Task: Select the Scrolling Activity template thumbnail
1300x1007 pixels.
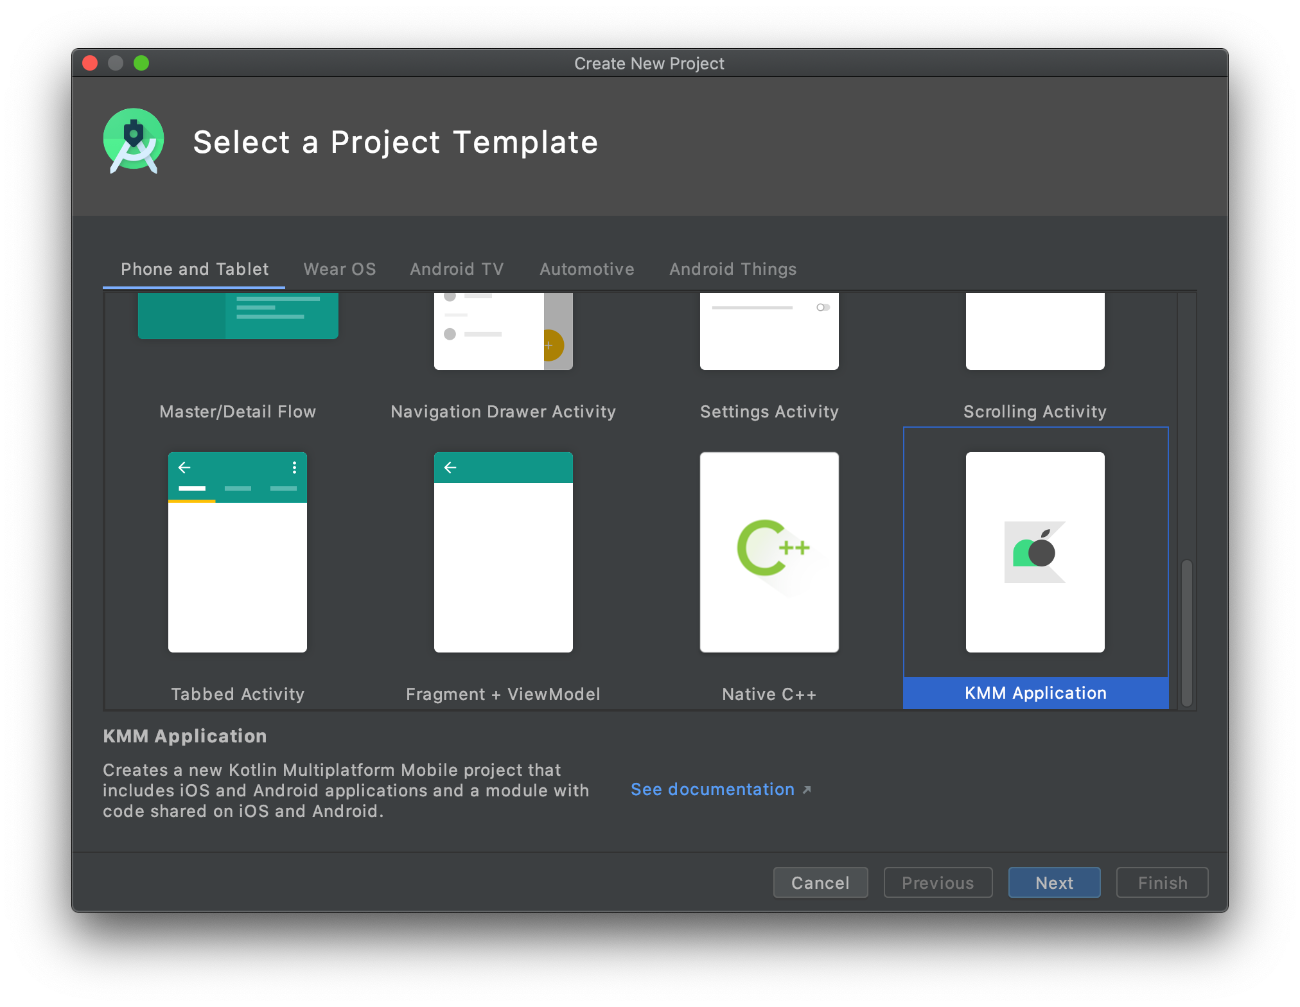Action: tap(1035, 331)
